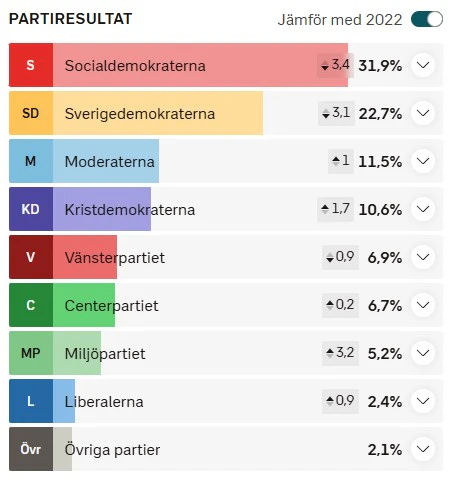Click the yellow SD party badge

click(x=31, y=113)
